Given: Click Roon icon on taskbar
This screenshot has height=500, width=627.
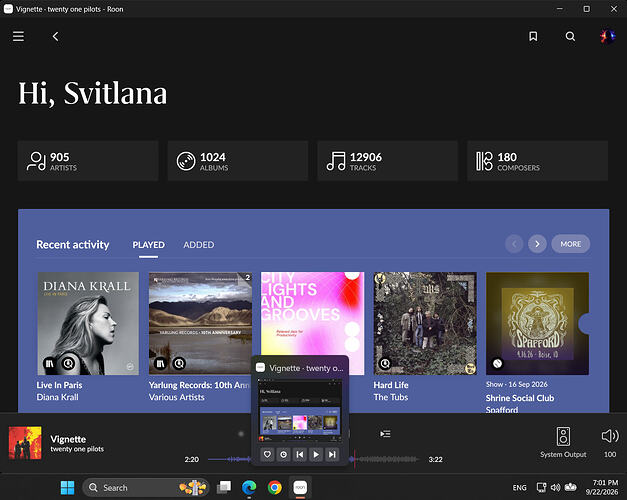Looking at the screenshot, I should point(300,488).
